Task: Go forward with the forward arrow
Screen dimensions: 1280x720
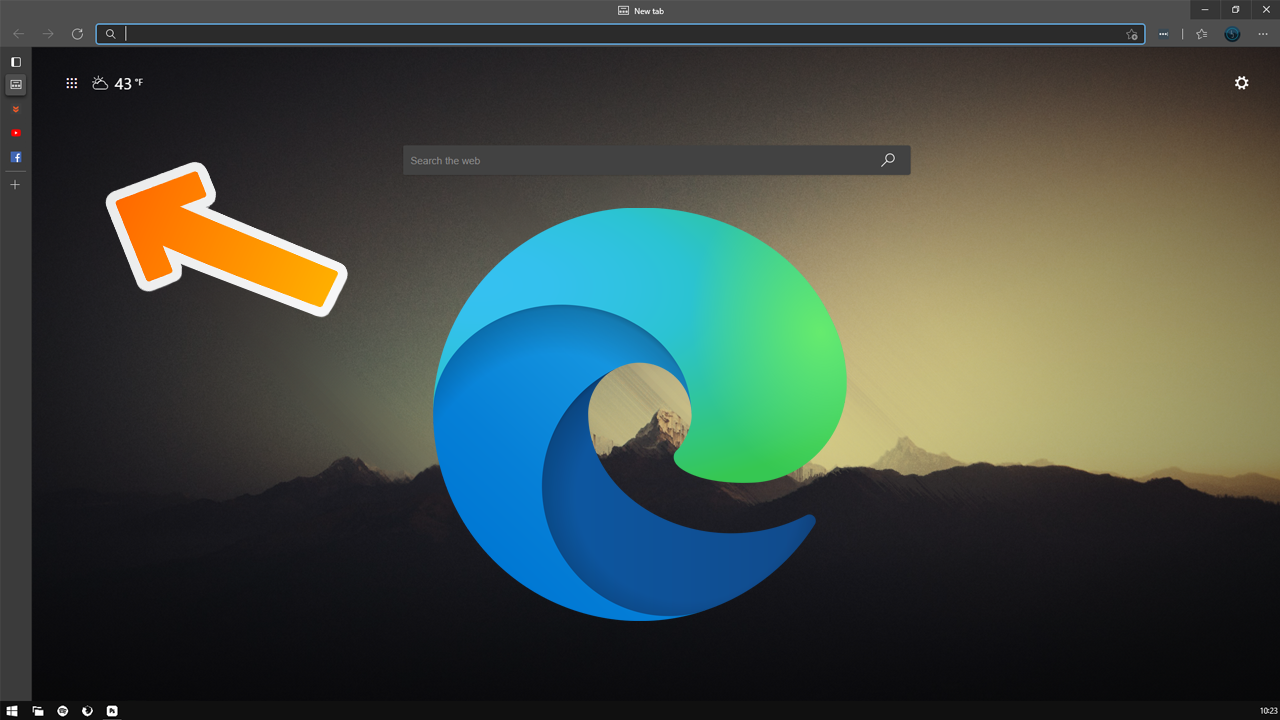Action: pos(48,34)
